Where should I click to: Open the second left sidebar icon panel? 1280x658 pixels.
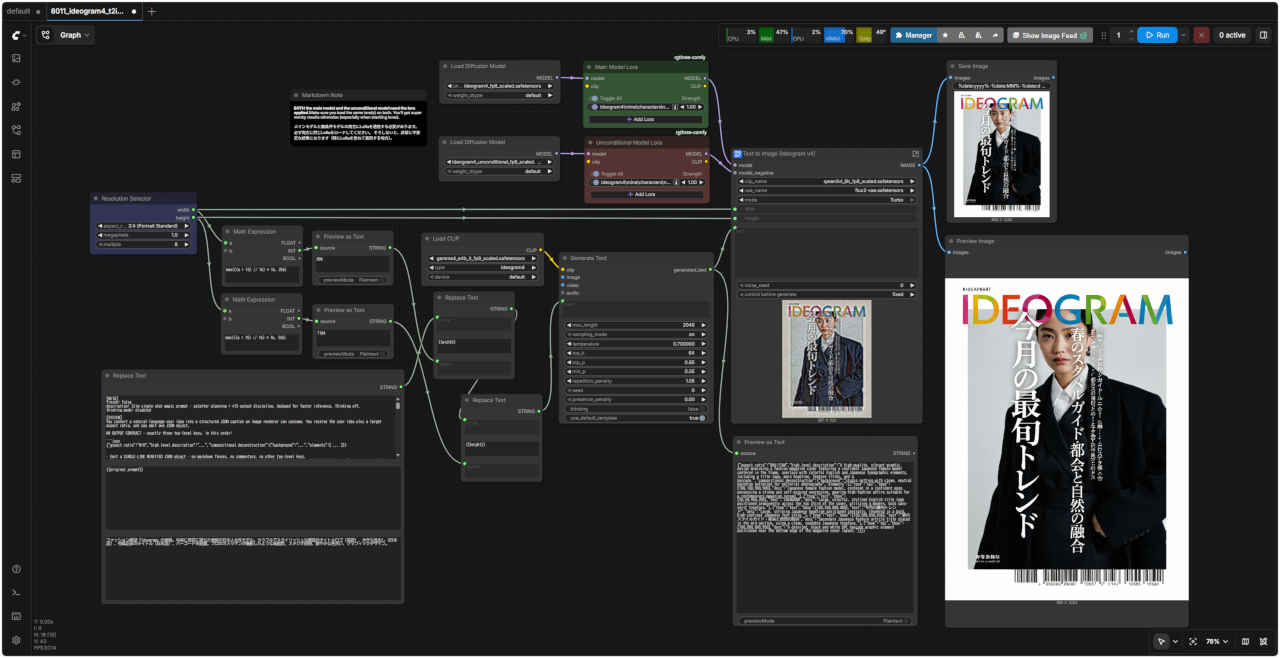click(16, 58)
